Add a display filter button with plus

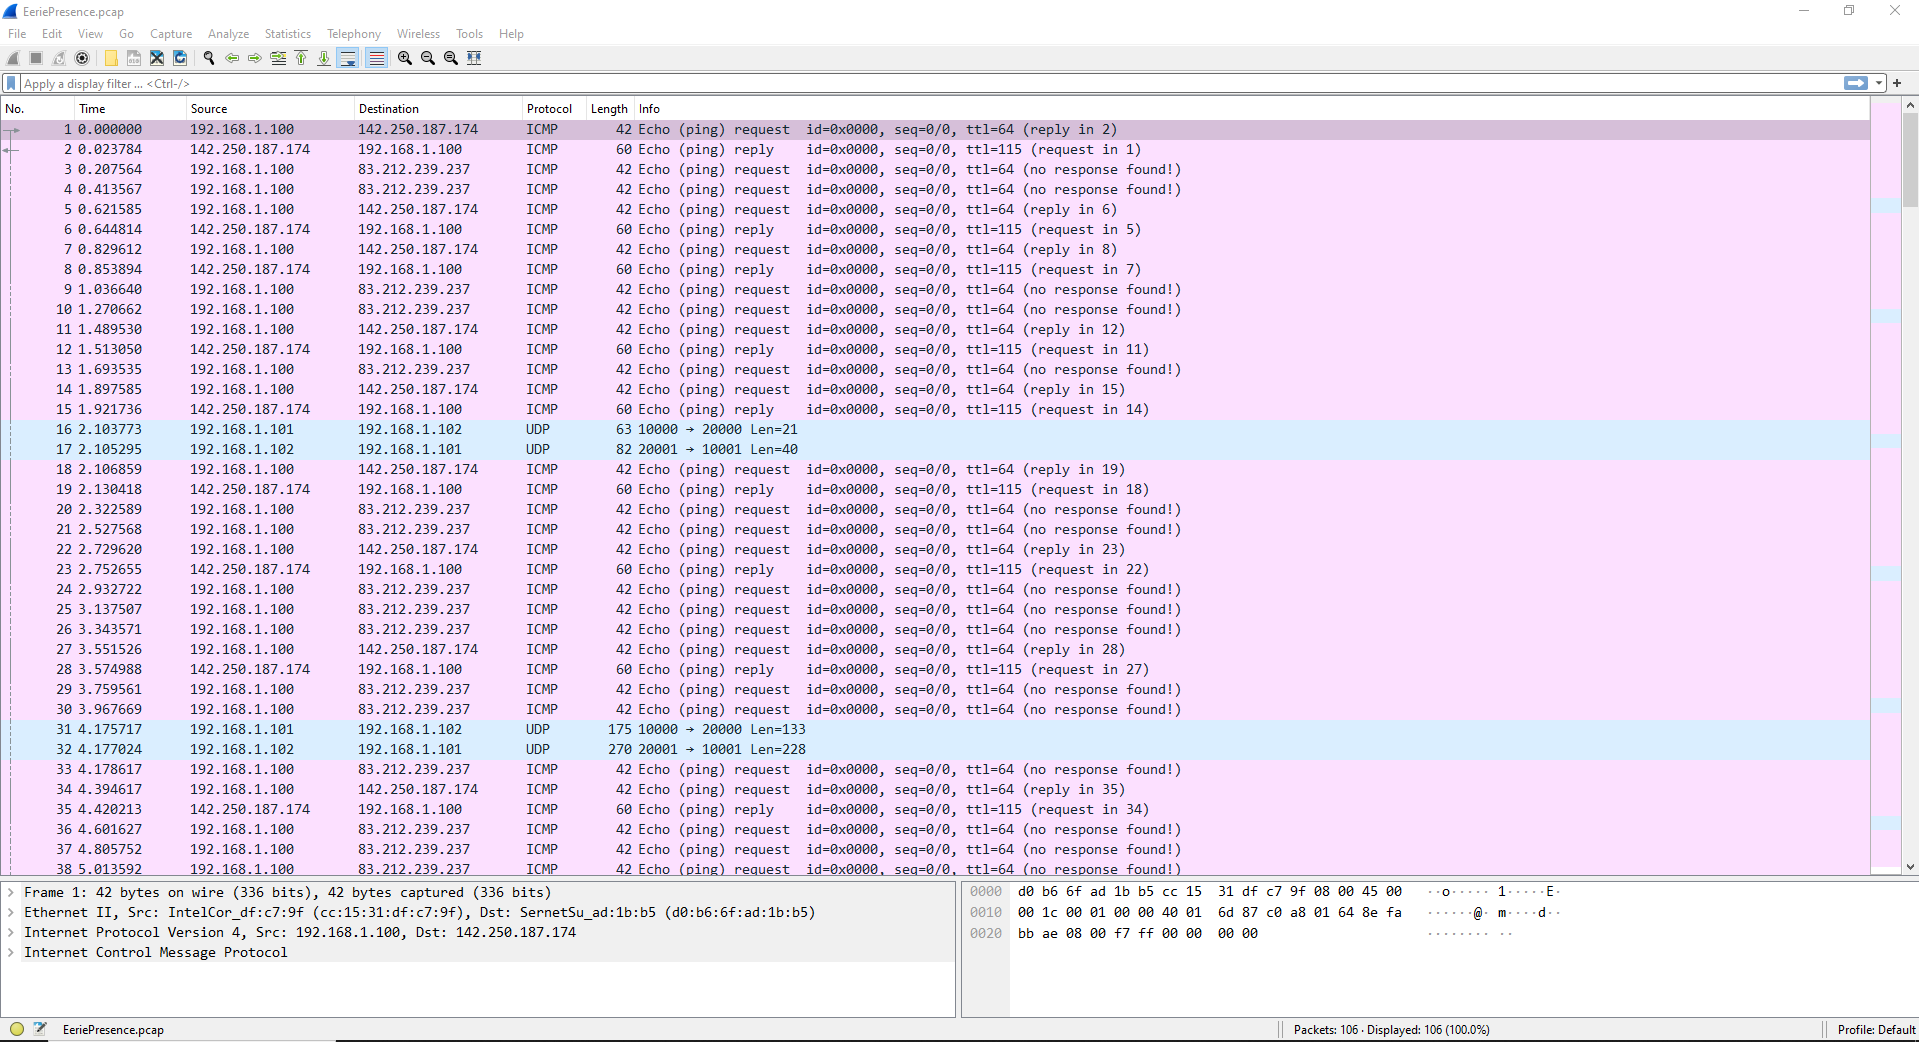pyautogui.click(x=1897, y=83)
